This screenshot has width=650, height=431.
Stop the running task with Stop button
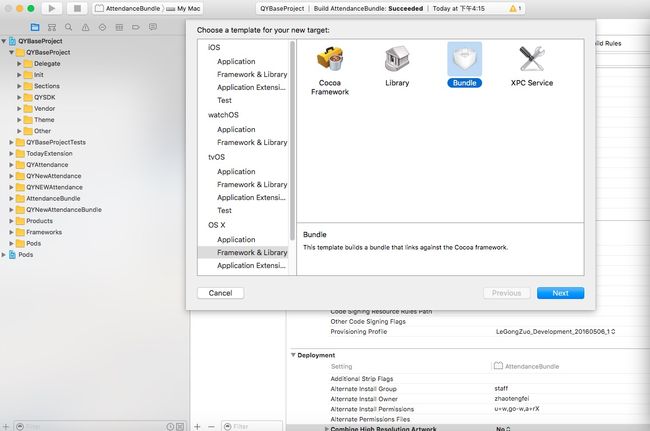pyautogui.click(x=77, y=8)
